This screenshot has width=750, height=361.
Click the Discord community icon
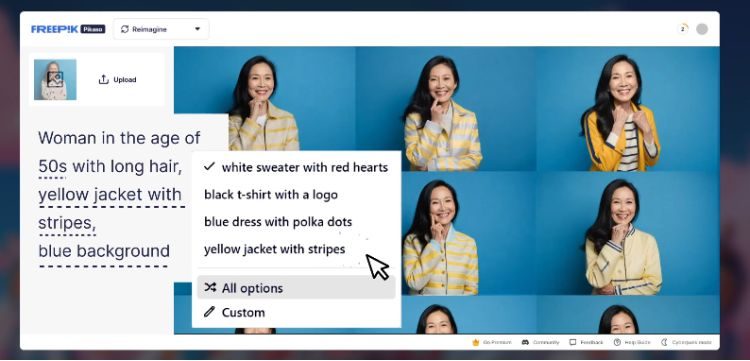(x=525, y=342)
